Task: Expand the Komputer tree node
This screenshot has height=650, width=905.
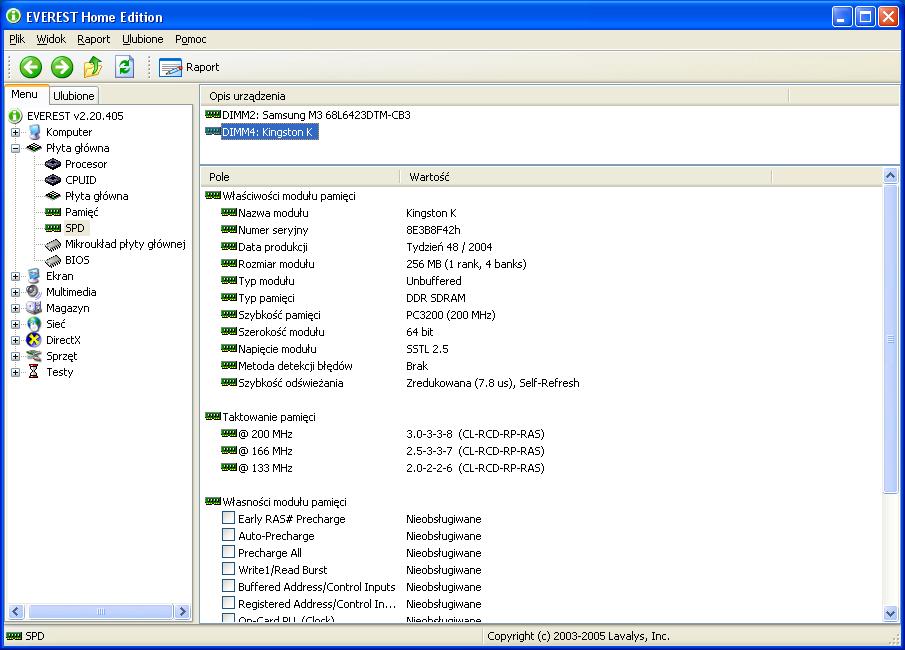Action: point(15,132)
